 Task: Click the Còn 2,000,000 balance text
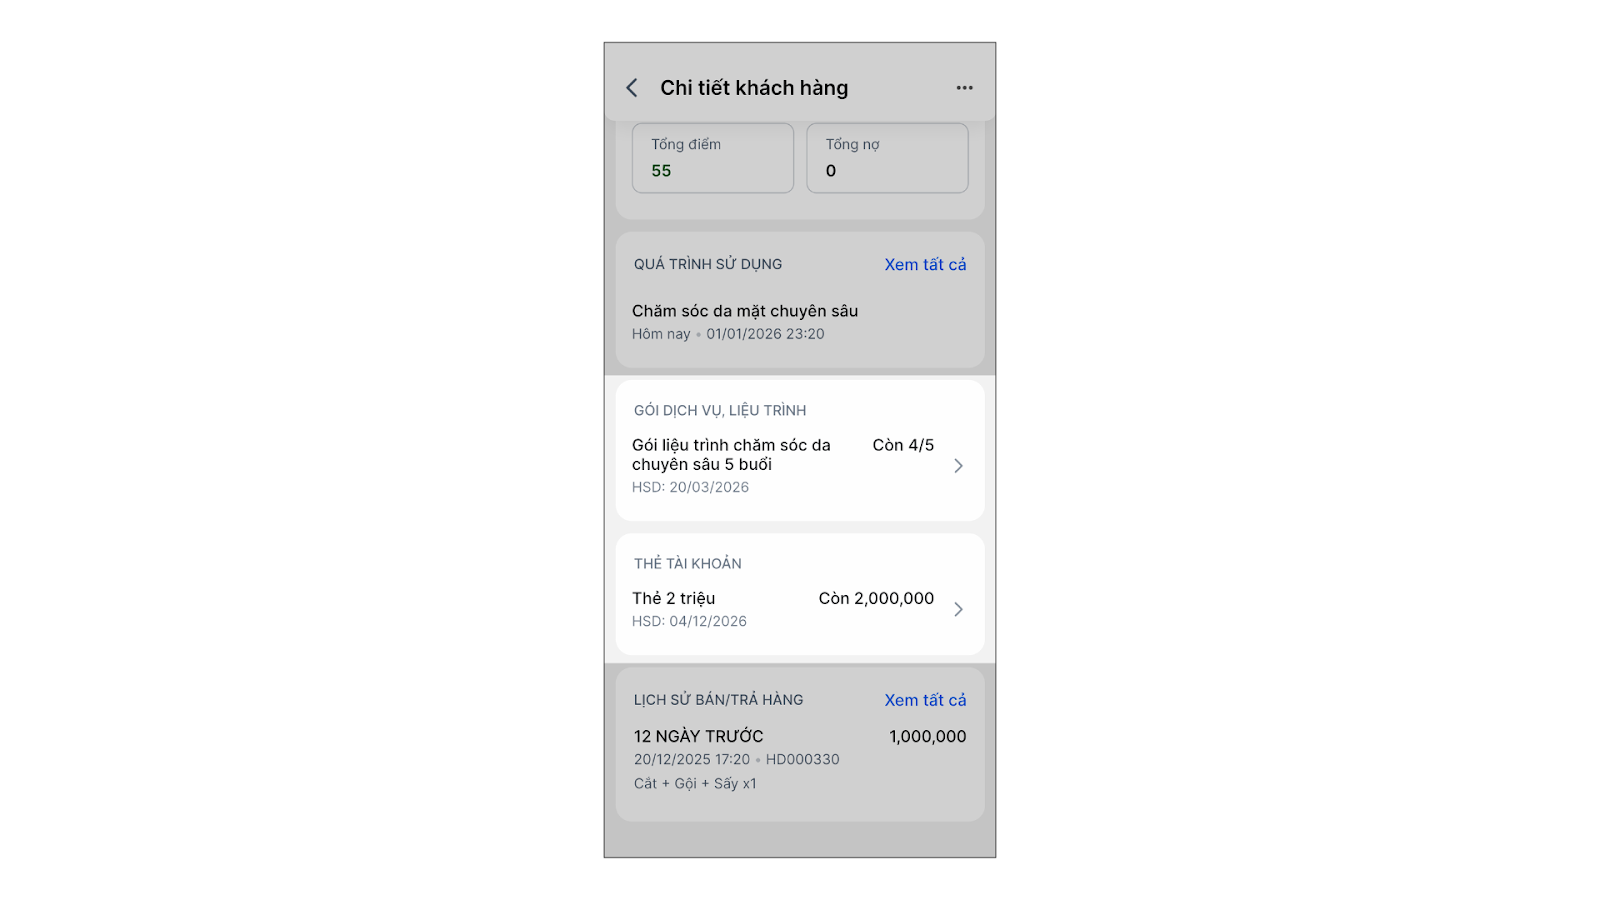(876, 598)
